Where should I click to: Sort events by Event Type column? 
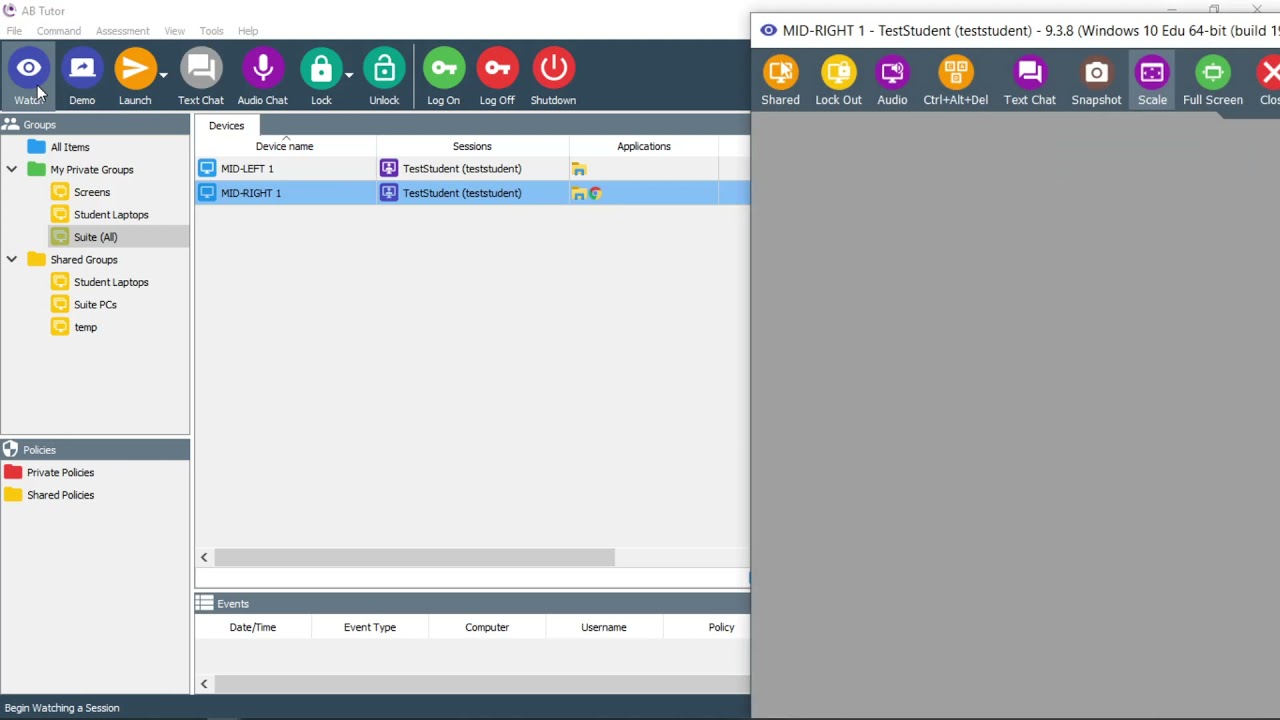point(370,627)
